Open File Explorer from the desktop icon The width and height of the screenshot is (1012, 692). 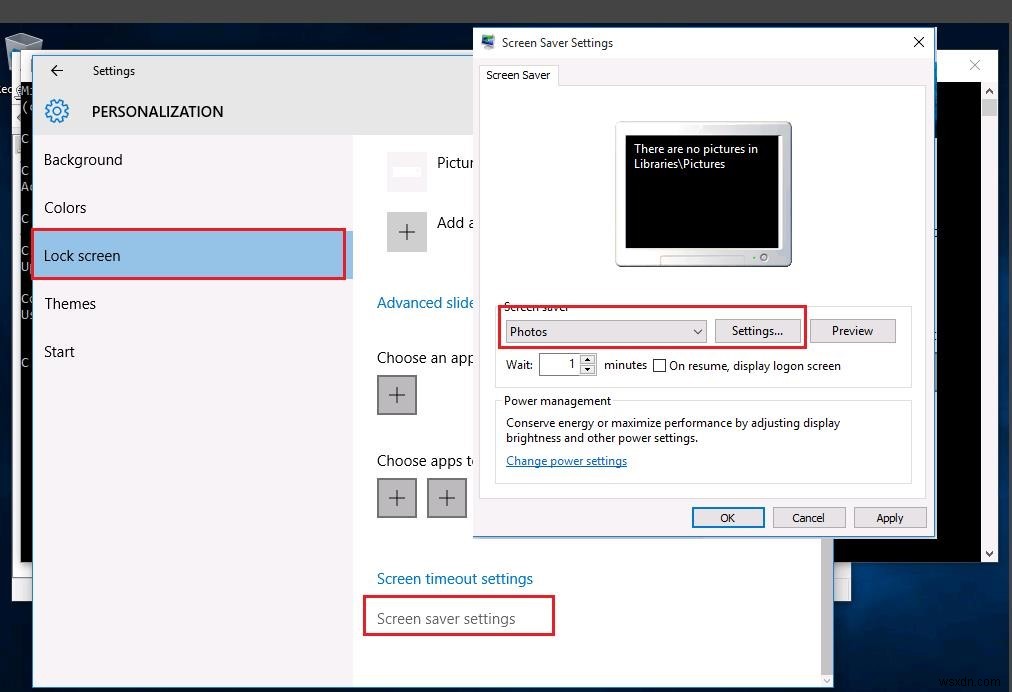tap(22, 48)
